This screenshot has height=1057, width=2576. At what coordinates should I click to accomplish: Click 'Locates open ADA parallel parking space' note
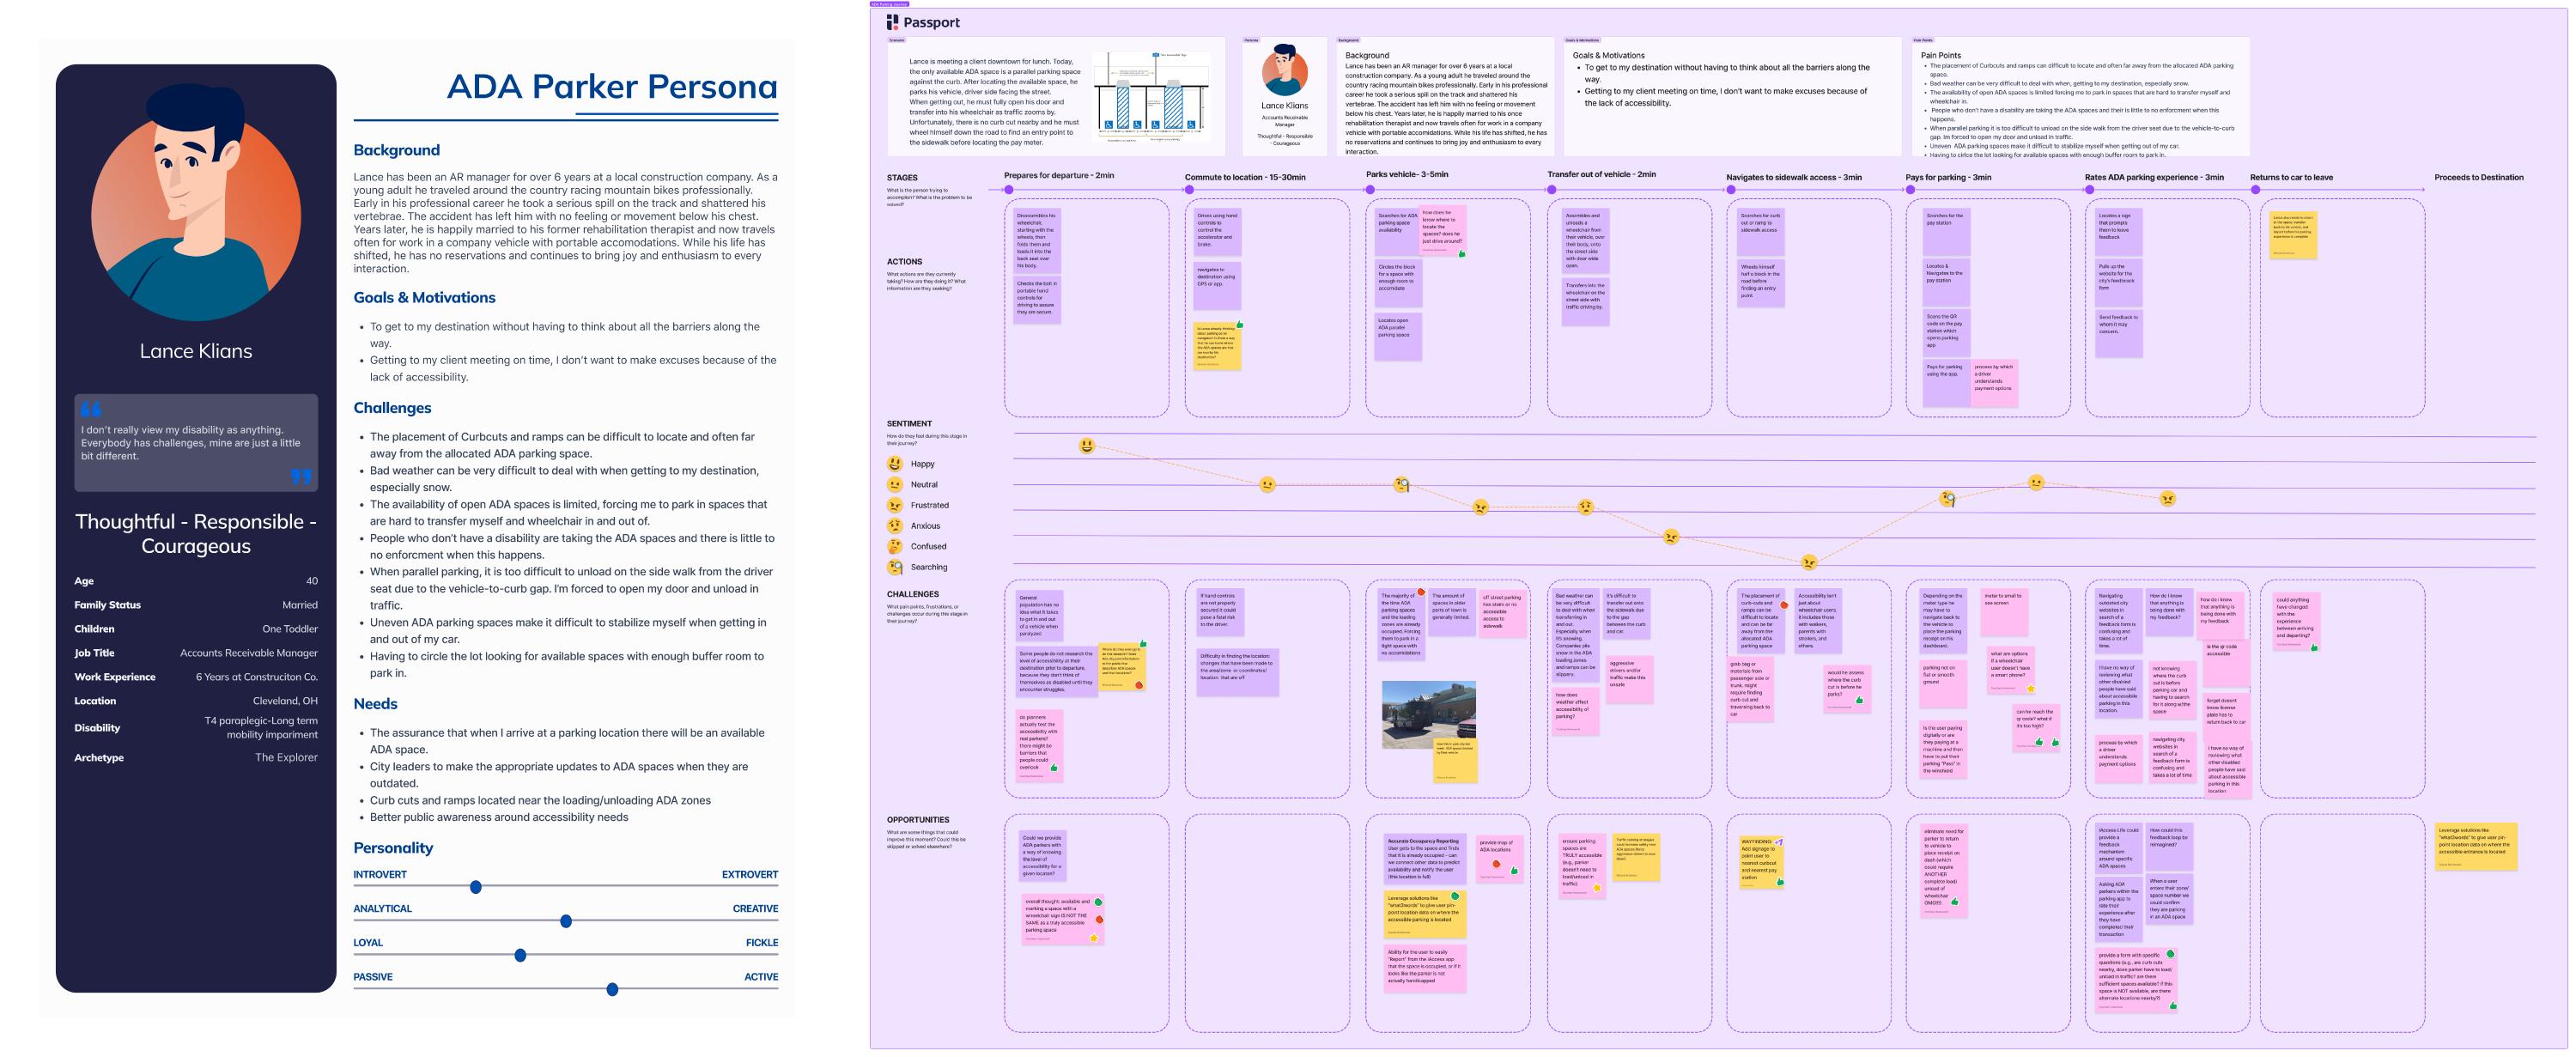1399,335
